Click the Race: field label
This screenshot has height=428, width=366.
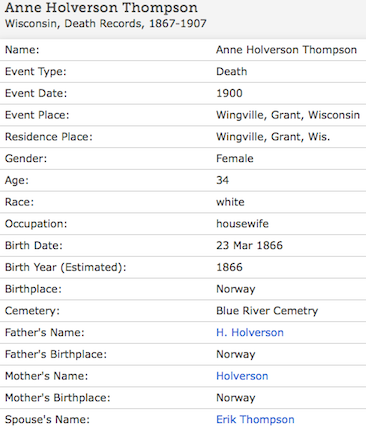coord(19,202)
